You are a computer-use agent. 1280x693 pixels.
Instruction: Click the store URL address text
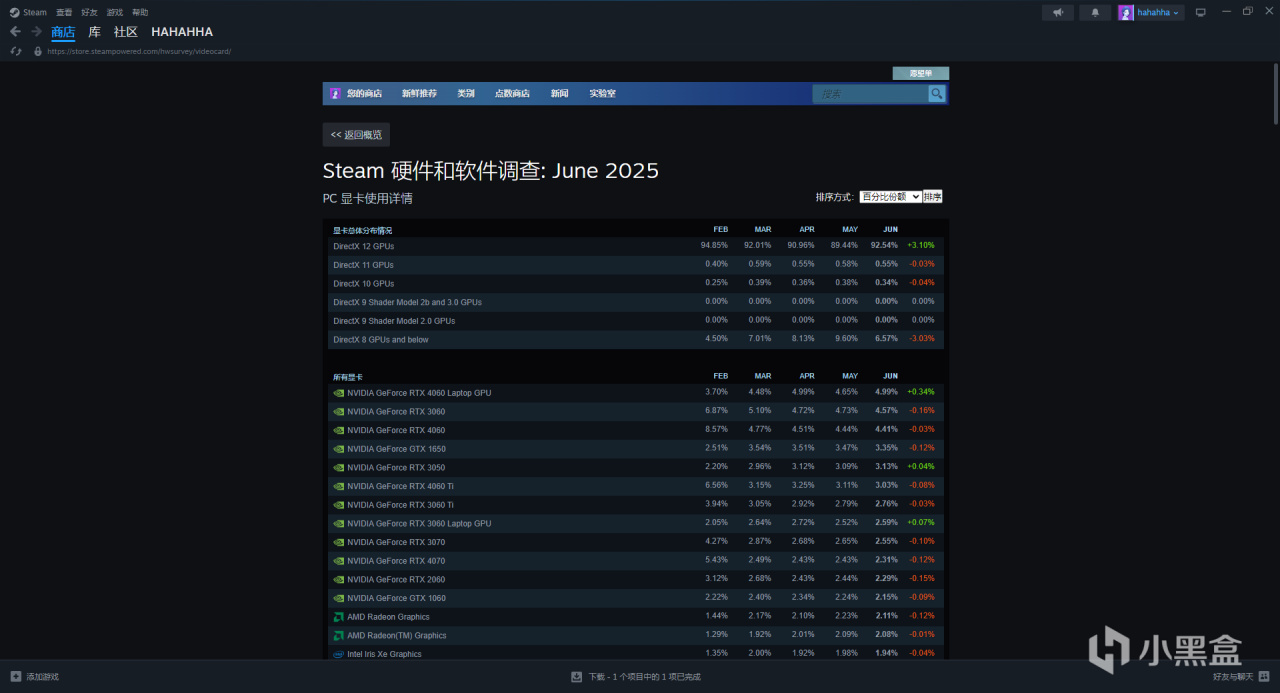click(x=139, y=51)
